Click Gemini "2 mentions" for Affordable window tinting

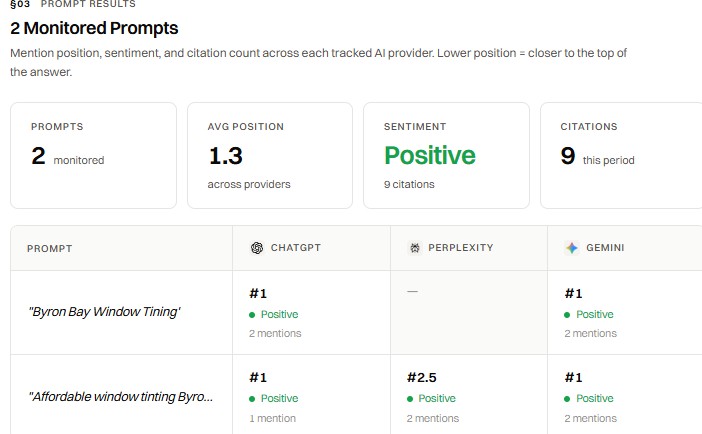pyautogui.click(x=591, y=418)
